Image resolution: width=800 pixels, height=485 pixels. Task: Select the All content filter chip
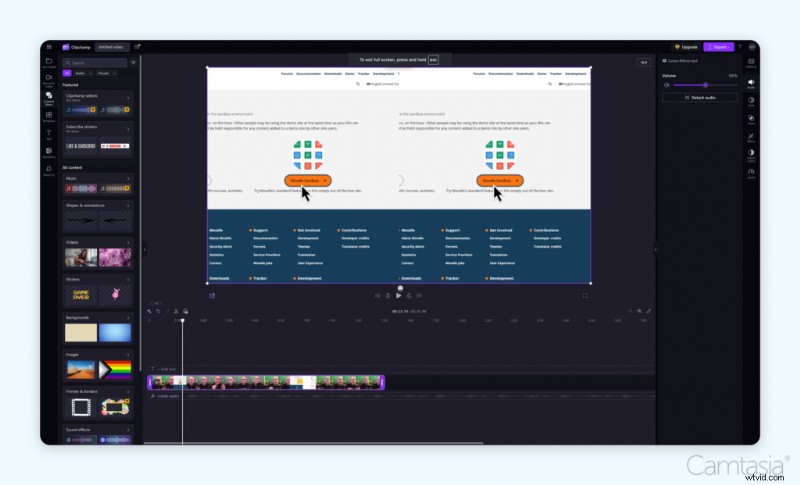68,73
